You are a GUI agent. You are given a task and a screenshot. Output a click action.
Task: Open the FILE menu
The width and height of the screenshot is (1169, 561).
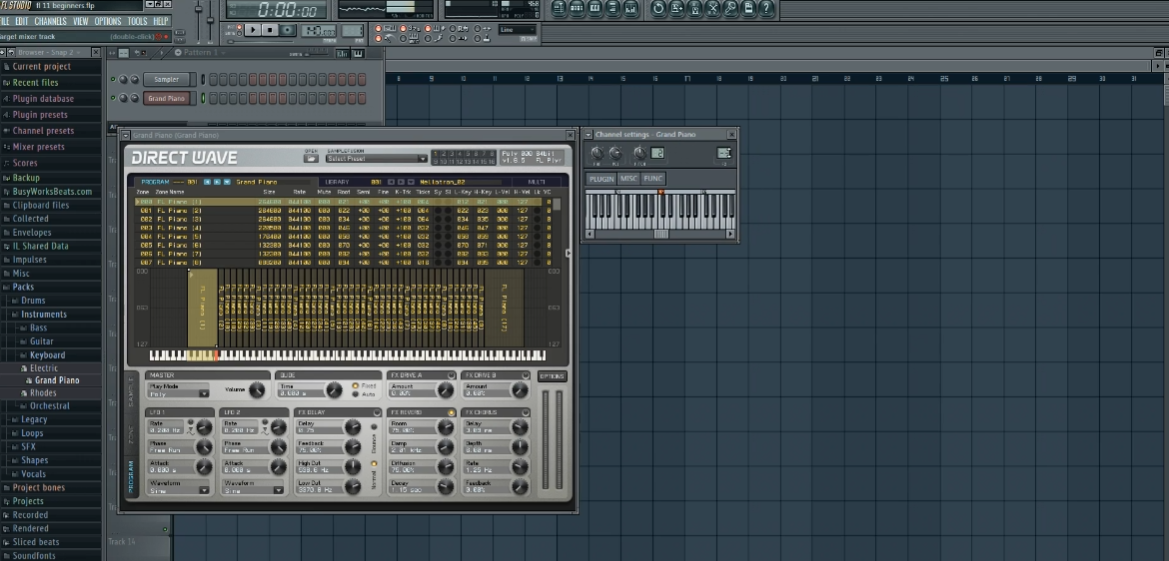coord(4,21)
